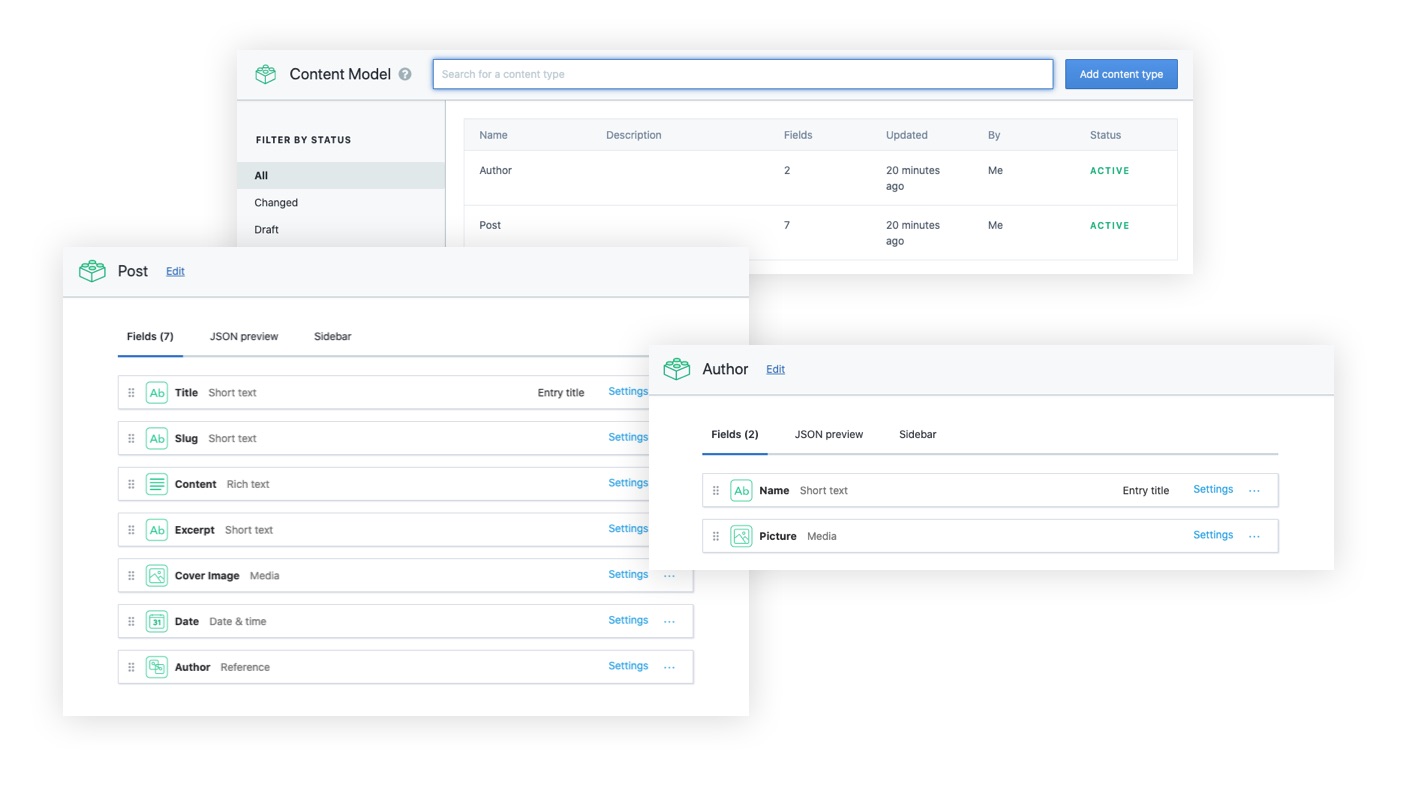Open more actions for Cover Image field
The image size is (1410, 799).
(670, 576)
